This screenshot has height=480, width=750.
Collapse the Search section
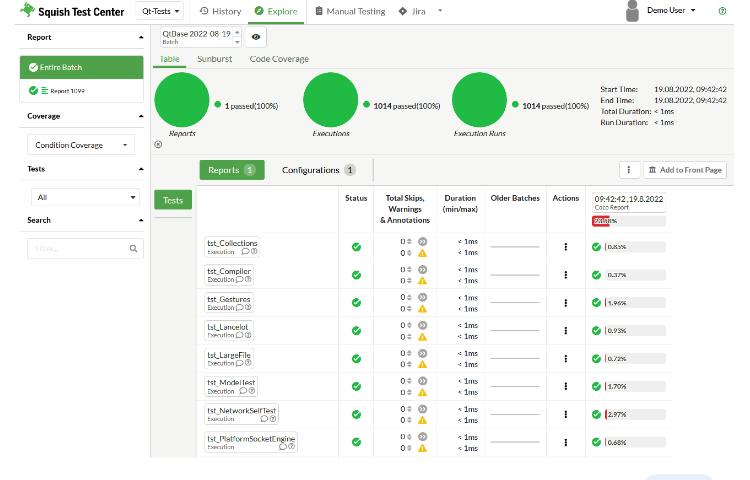[x=141, y=220]
